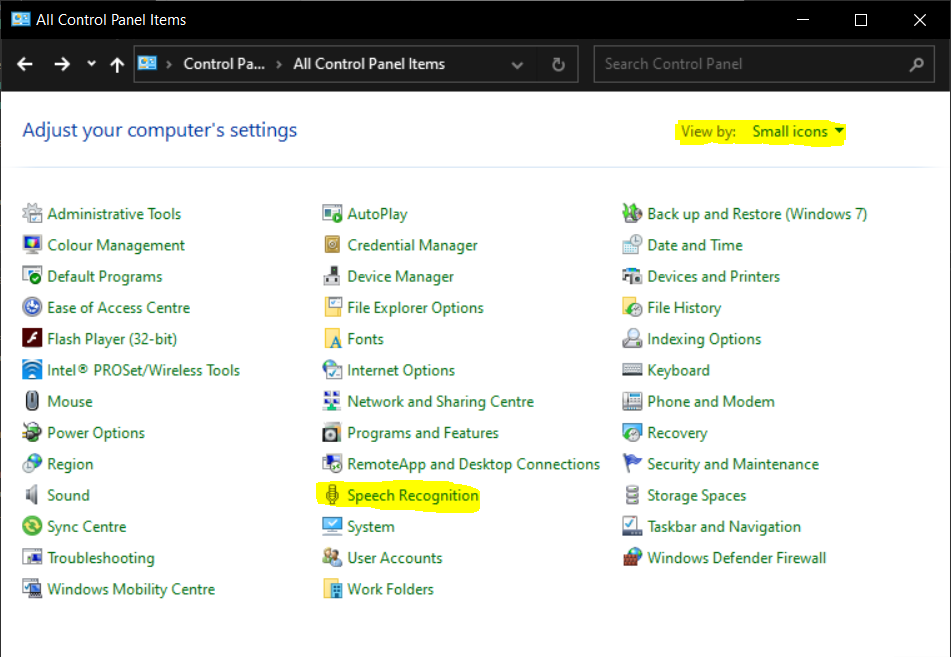Refresh the Control Panel view
The width and height of the screenshot is (951, 657).
pos(558,65)
